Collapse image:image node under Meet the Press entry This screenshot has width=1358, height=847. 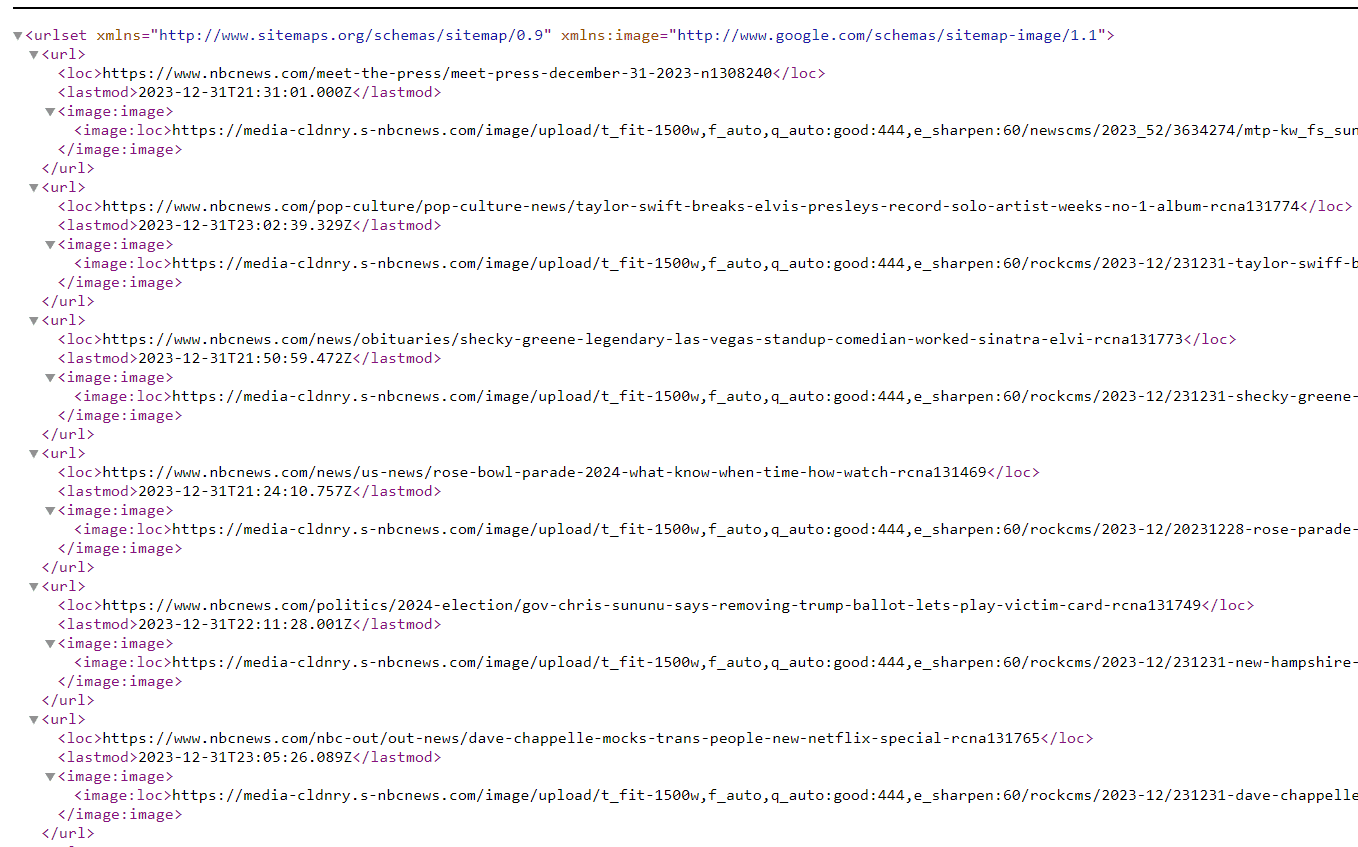point(49,112)
